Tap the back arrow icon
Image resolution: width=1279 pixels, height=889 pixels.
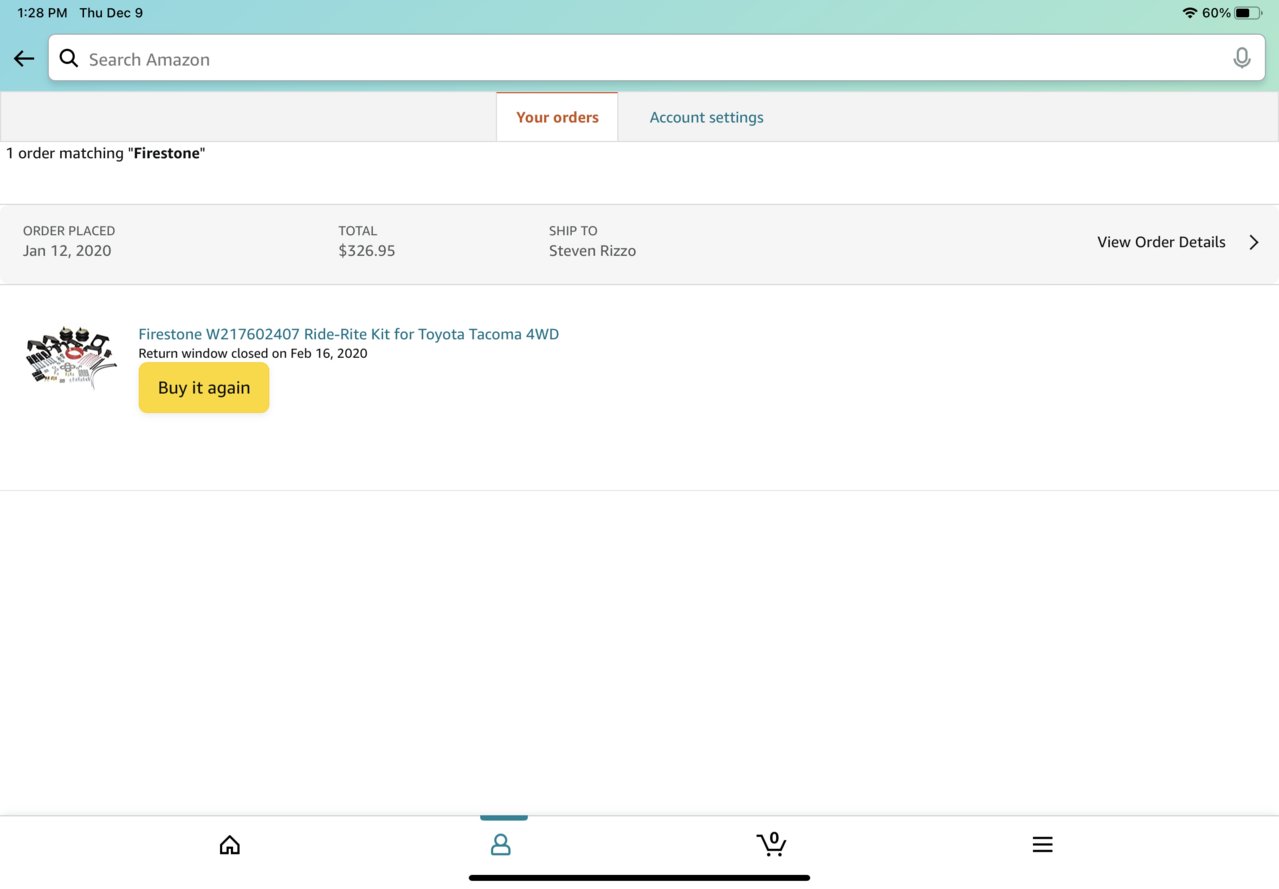pyautogui.click(x=24, y=59)
